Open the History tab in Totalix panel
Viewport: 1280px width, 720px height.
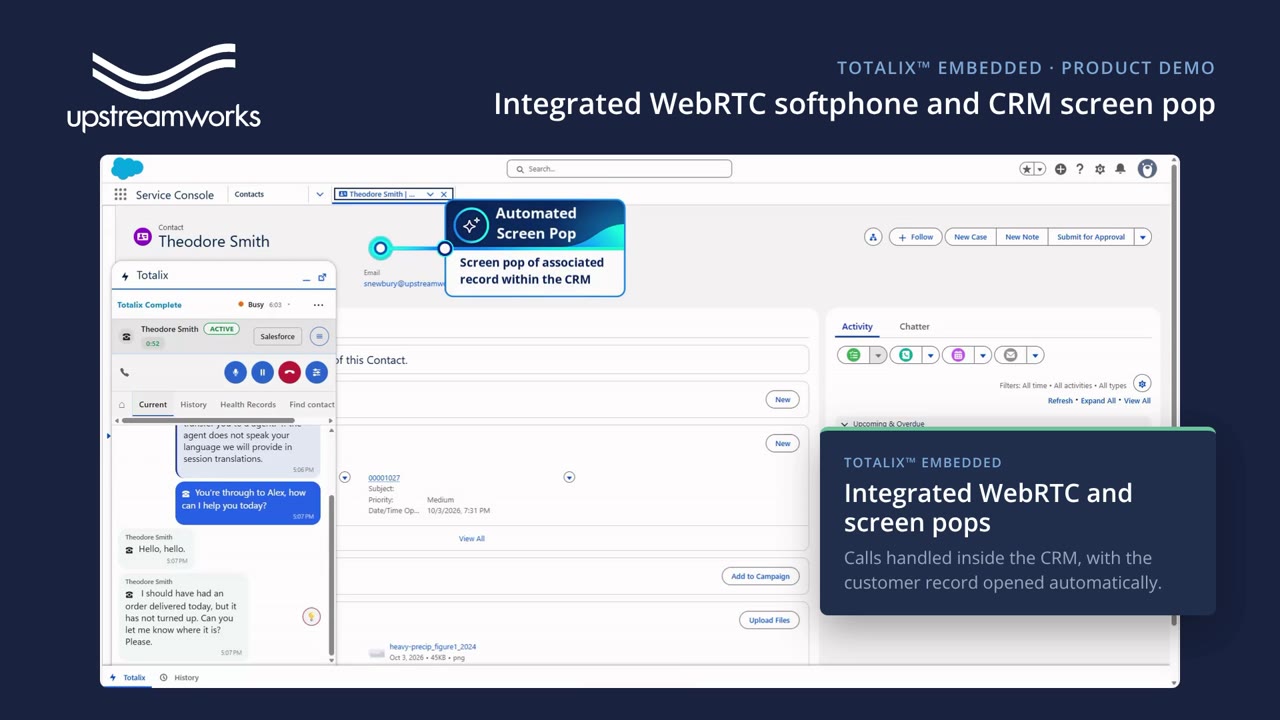point(193,405)
